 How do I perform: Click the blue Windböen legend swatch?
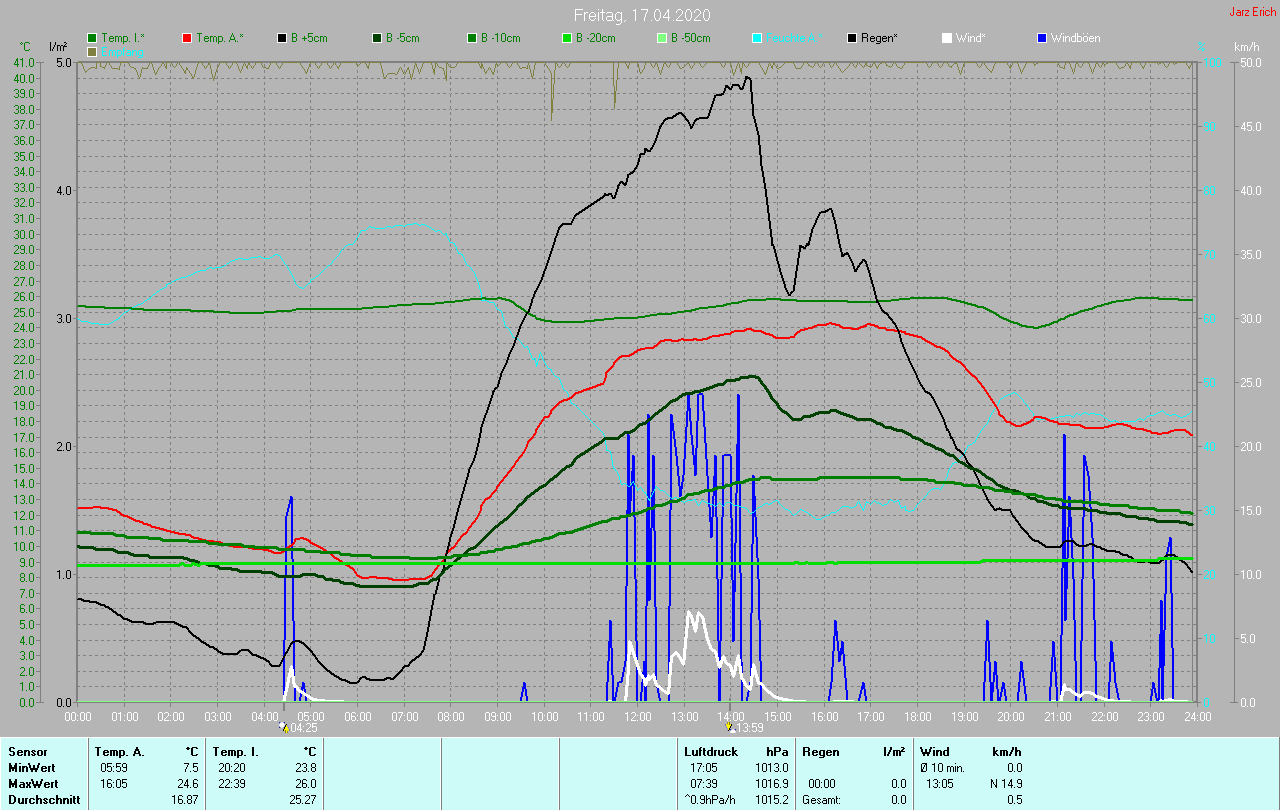pos(1042,38)
